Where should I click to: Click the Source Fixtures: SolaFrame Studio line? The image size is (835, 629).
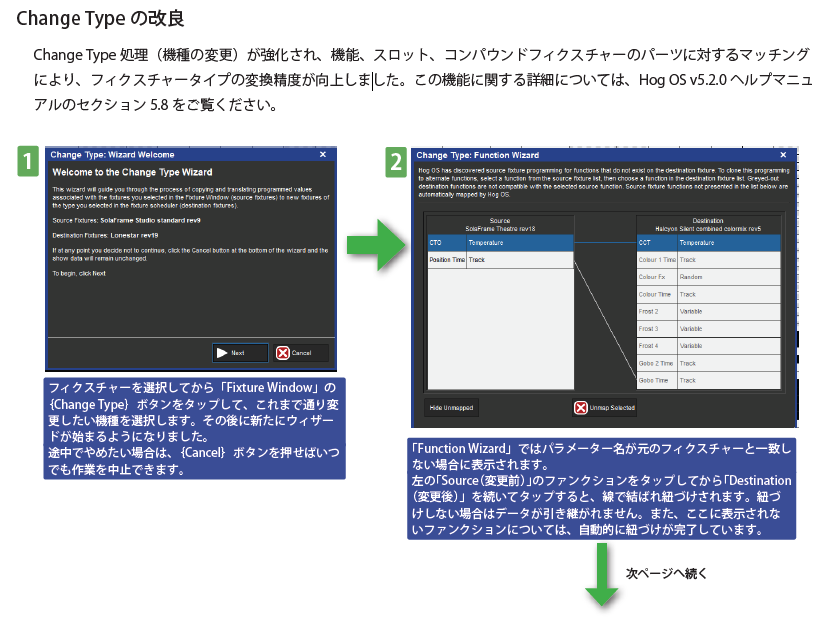click(x=126, y=220)
